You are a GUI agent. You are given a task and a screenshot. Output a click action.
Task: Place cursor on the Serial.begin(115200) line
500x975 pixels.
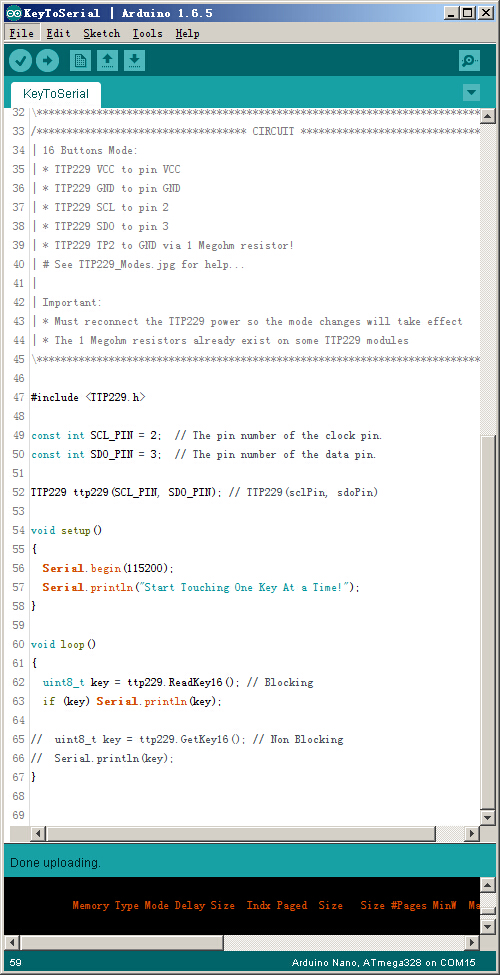(x=109, y=568)
